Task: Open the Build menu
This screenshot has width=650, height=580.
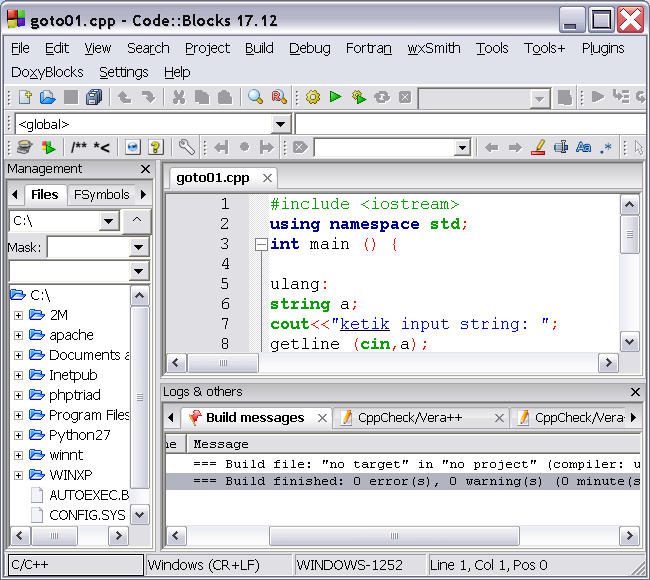Action: point(259,49)
